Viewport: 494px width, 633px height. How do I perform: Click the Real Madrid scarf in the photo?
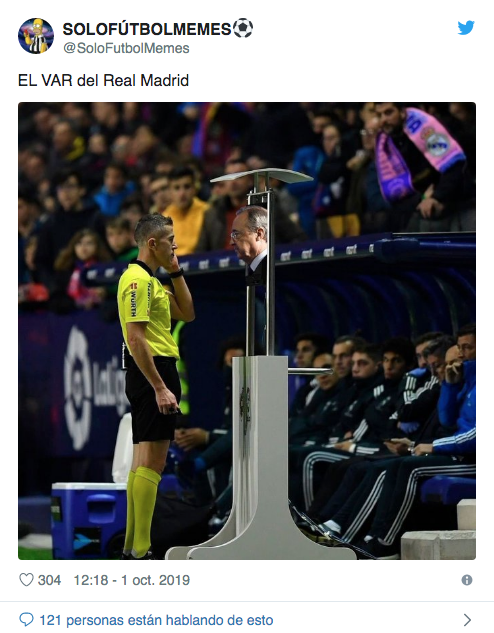418,153
